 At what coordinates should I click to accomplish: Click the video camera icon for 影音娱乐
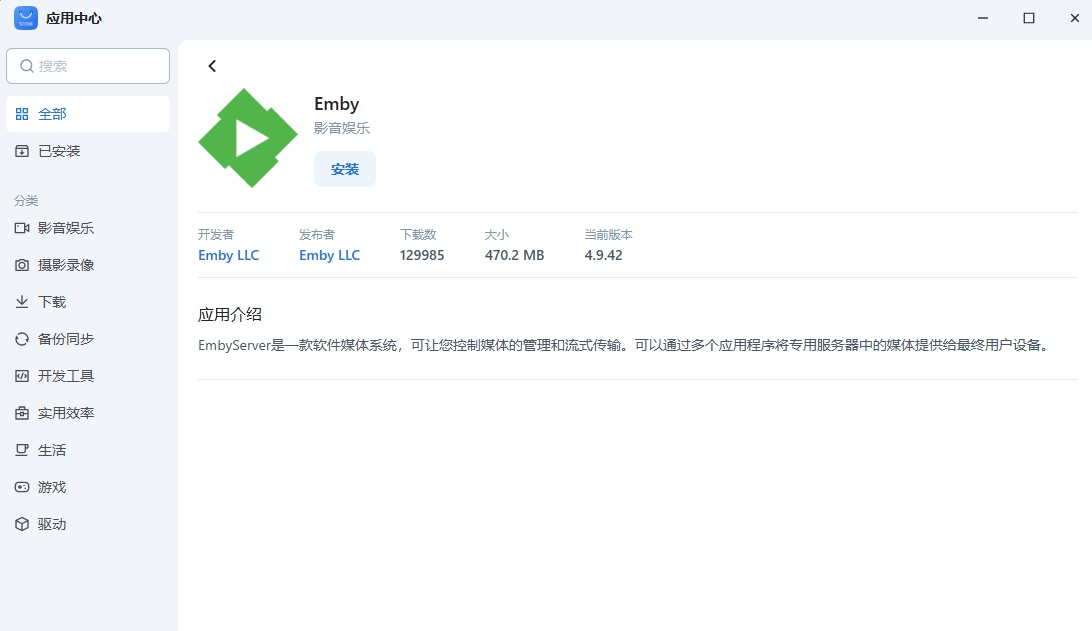tap(22, 228)
